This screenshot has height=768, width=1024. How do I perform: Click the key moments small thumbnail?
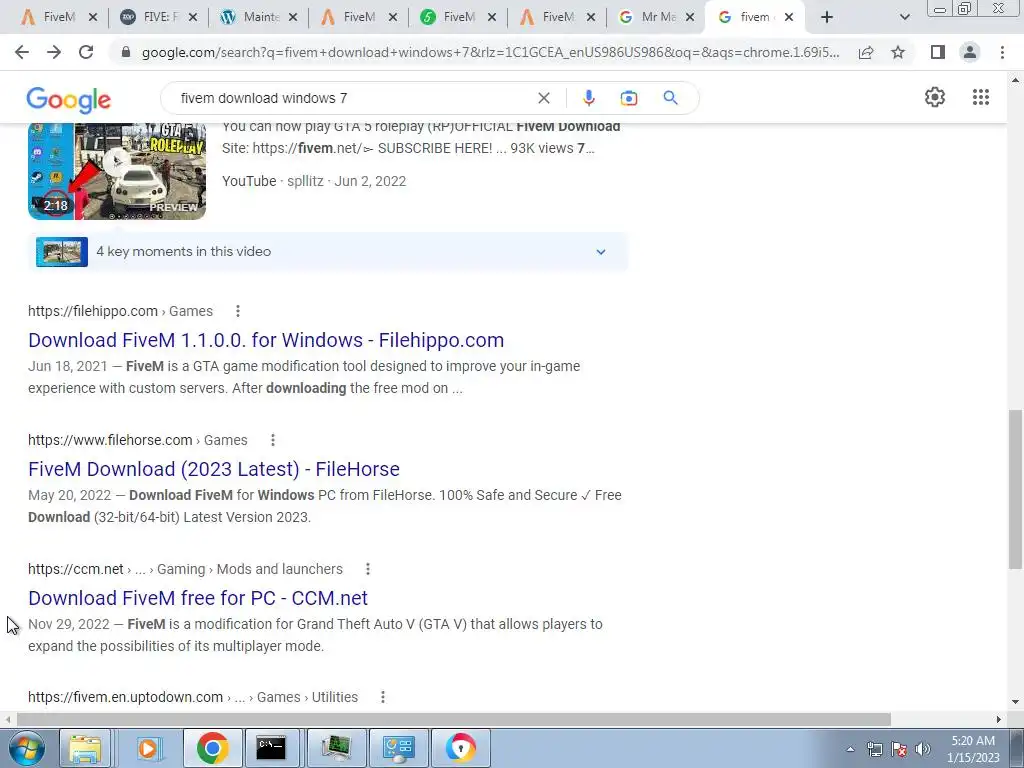62,251
